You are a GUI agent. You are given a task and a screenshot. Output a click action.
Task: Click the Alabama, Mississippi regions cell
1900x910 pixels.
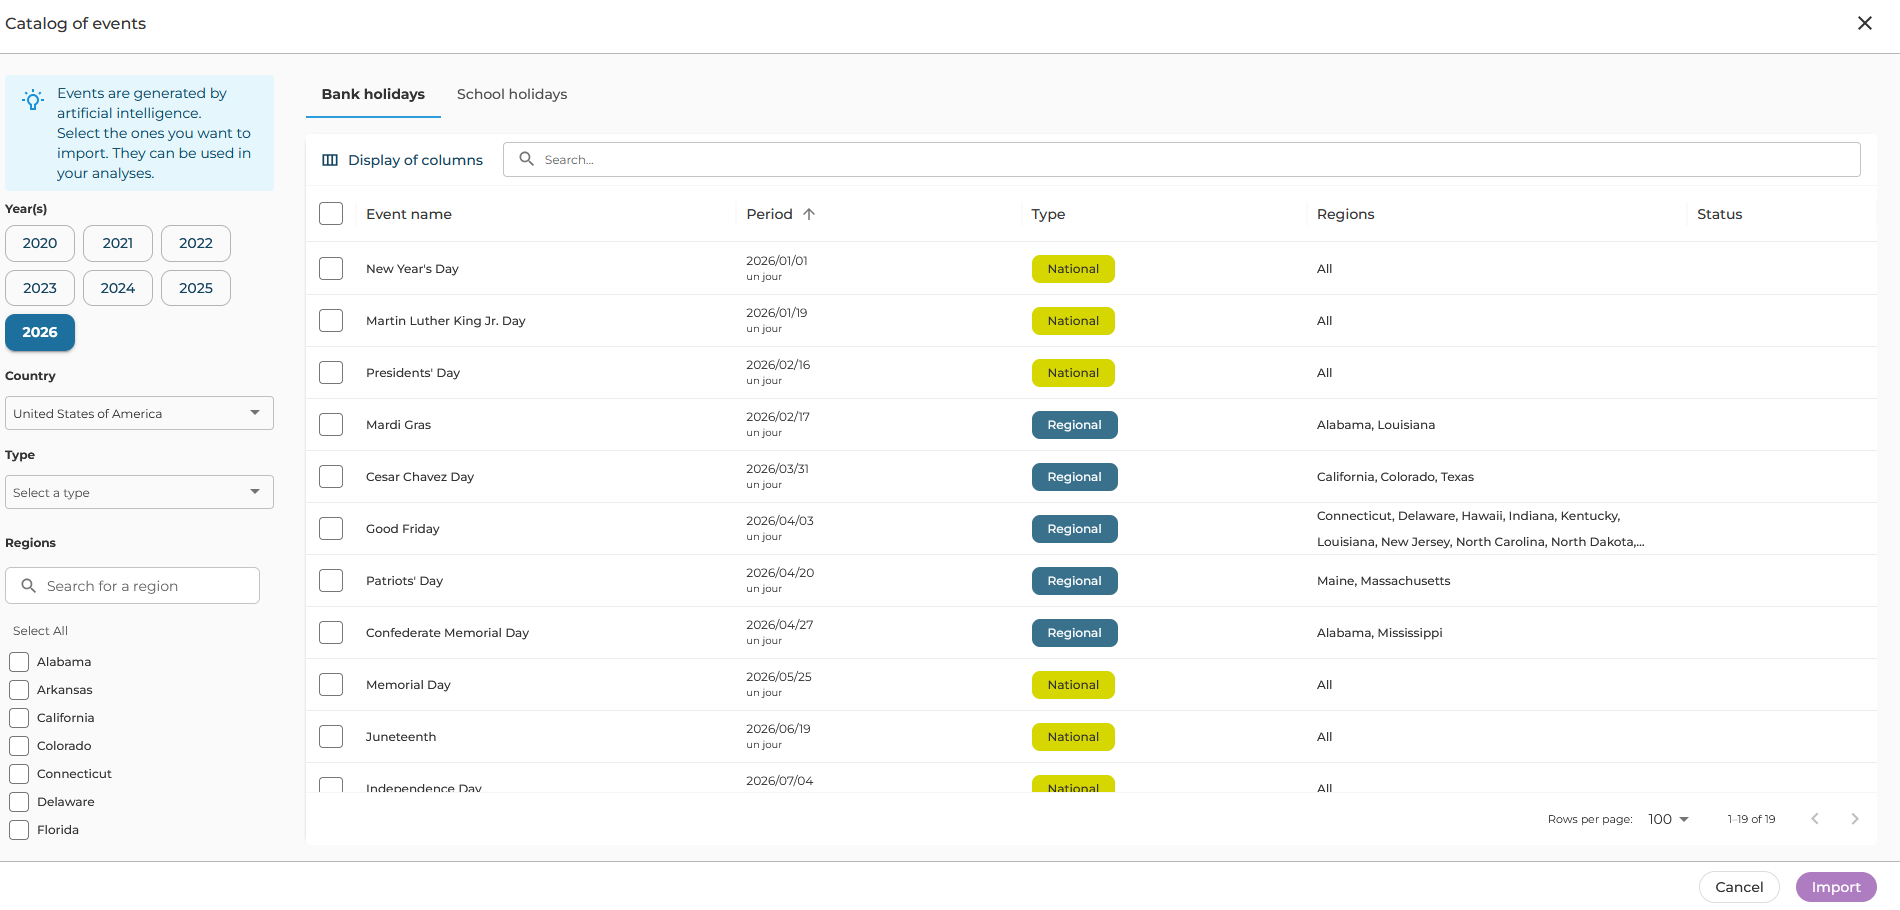pyautogui.click(x=1379, y=633)
